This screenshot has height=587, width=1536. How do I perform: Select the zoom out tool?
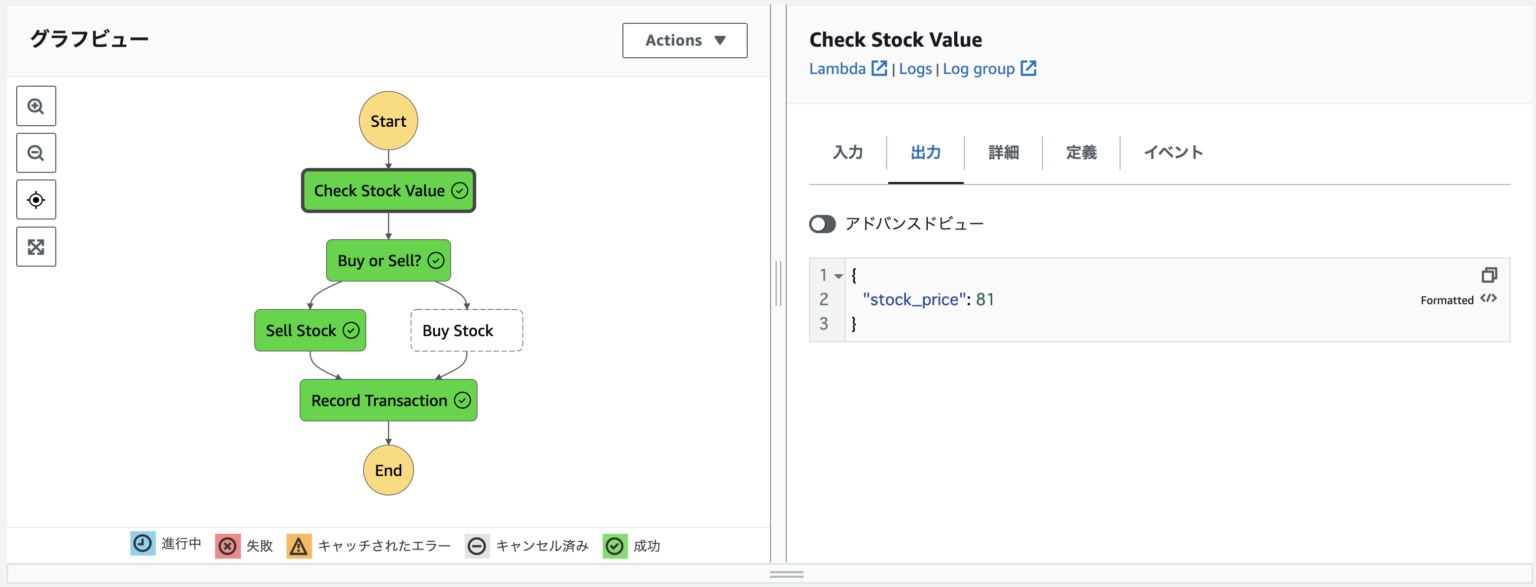click(35, 152)
